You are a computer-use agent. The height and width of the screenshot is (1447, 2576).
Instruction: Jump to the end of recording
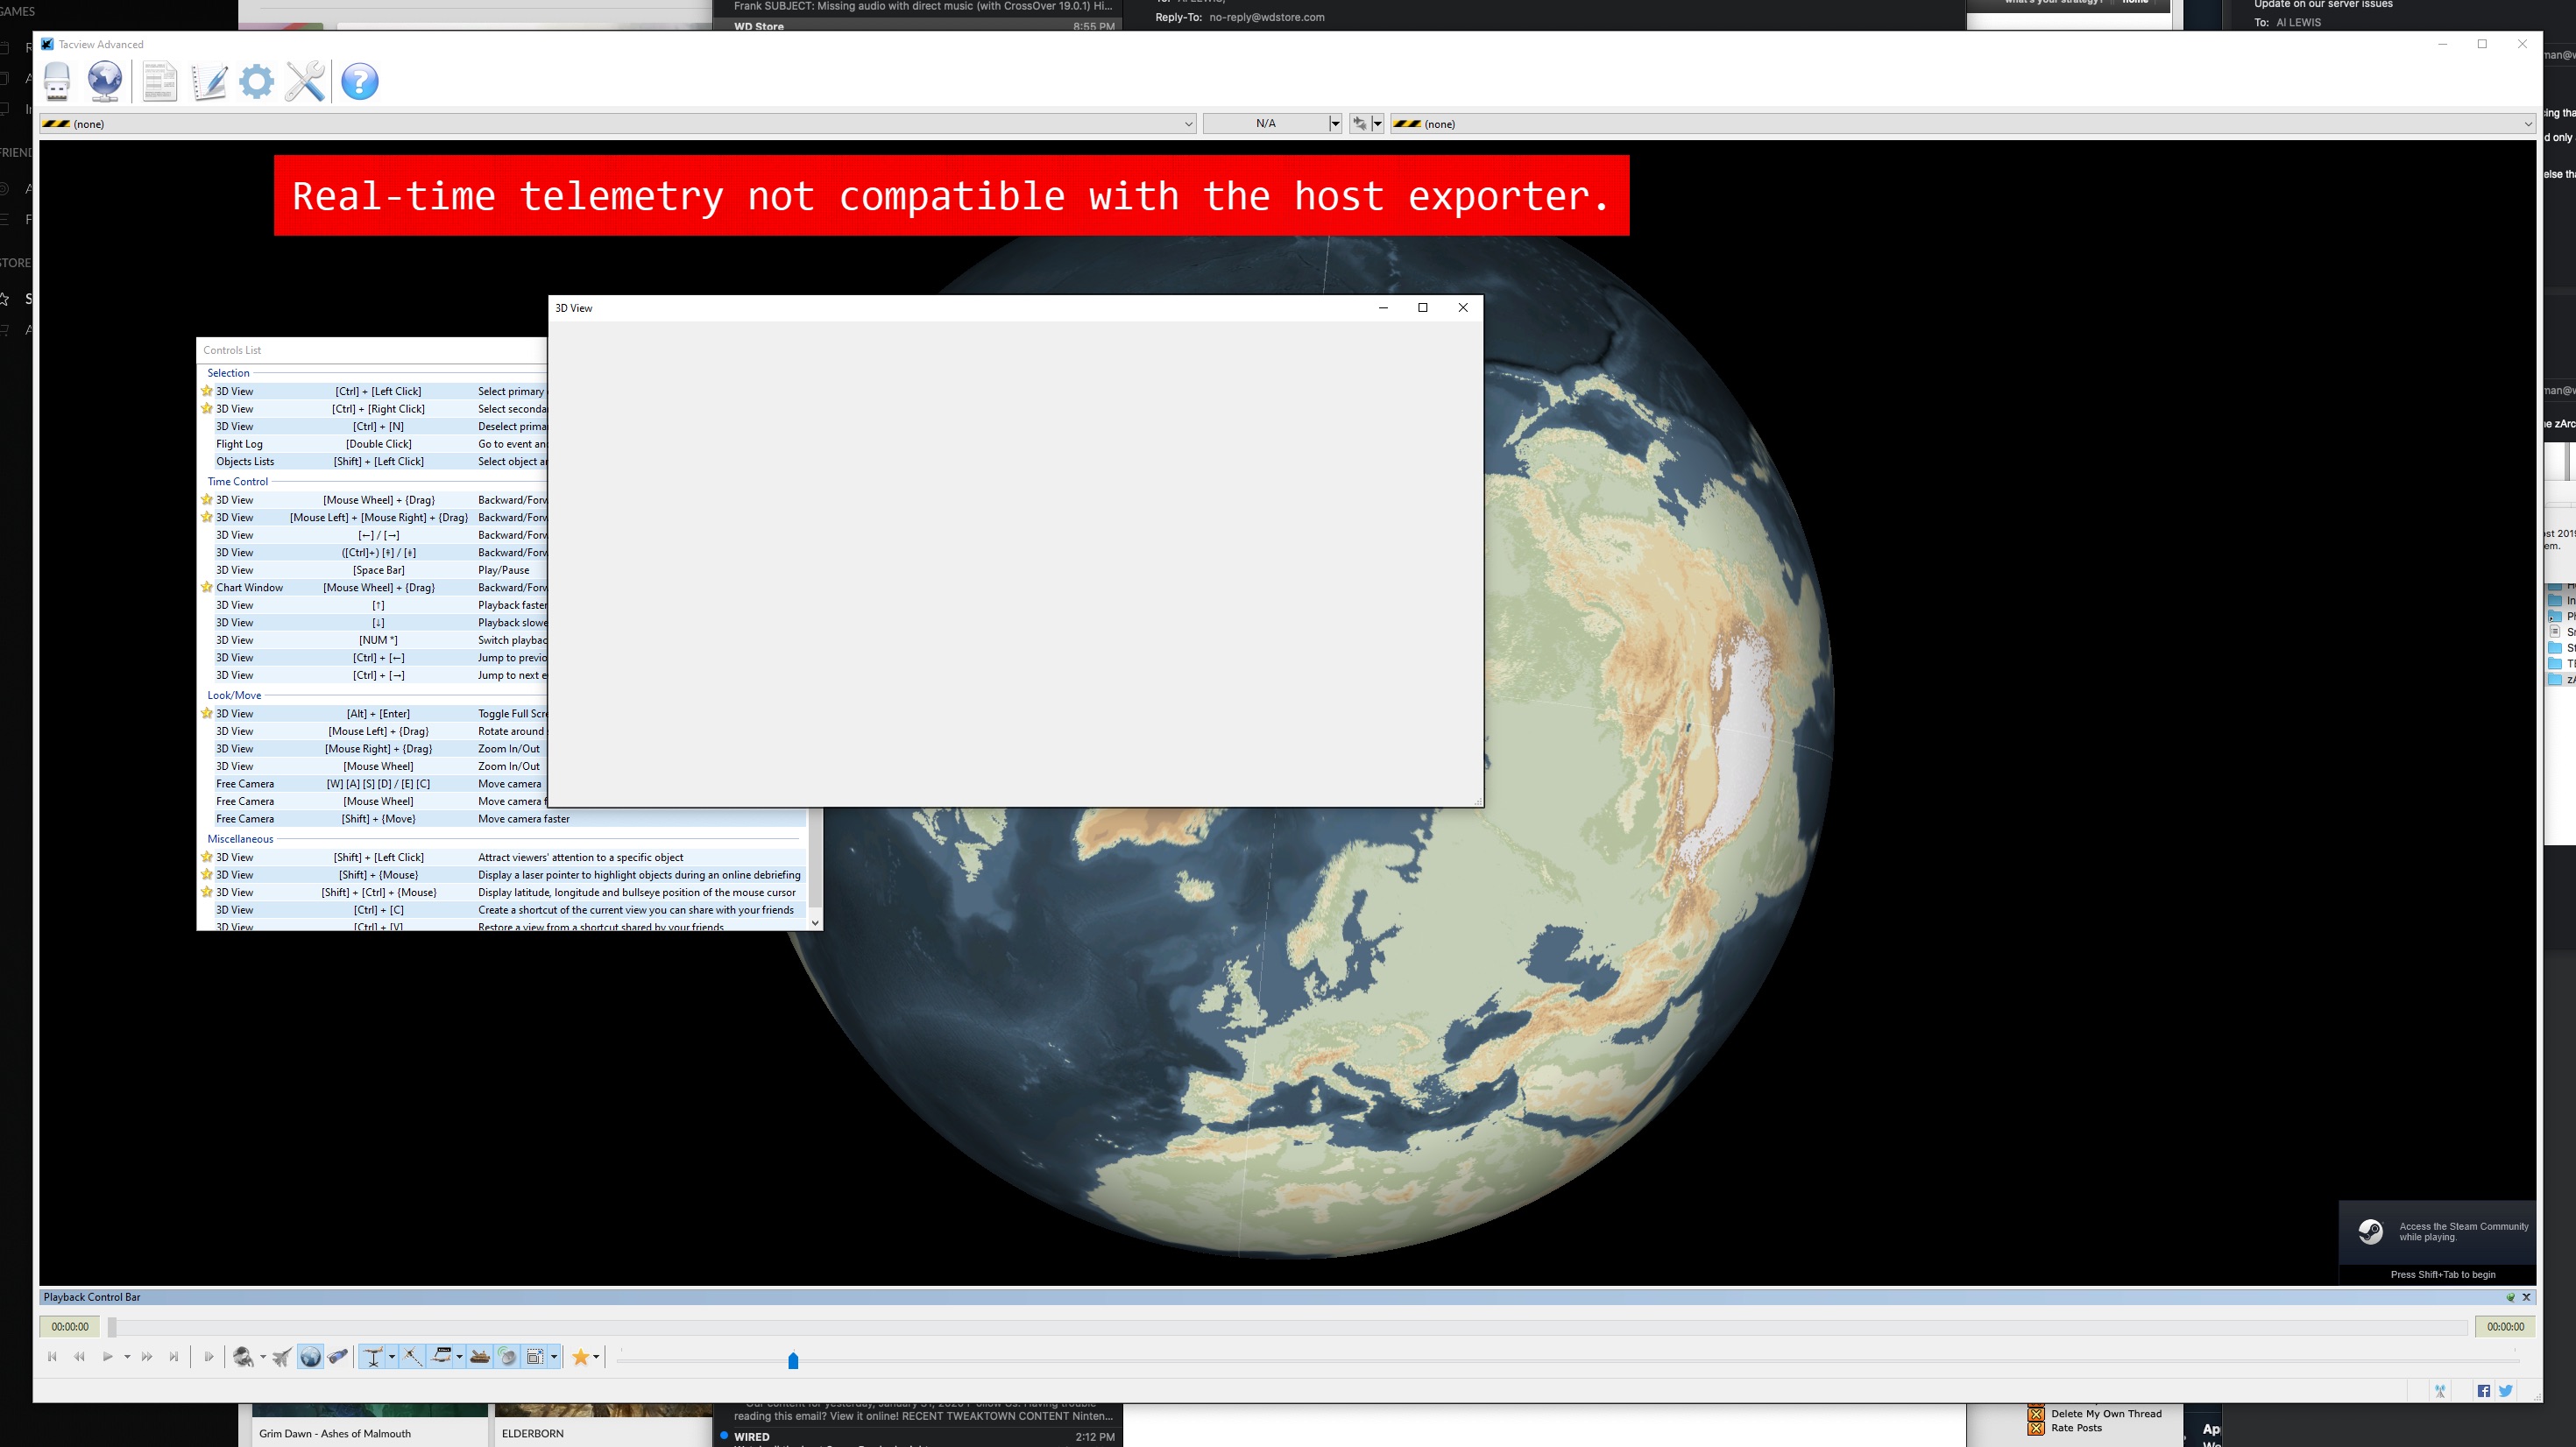tap(174, 1357)
